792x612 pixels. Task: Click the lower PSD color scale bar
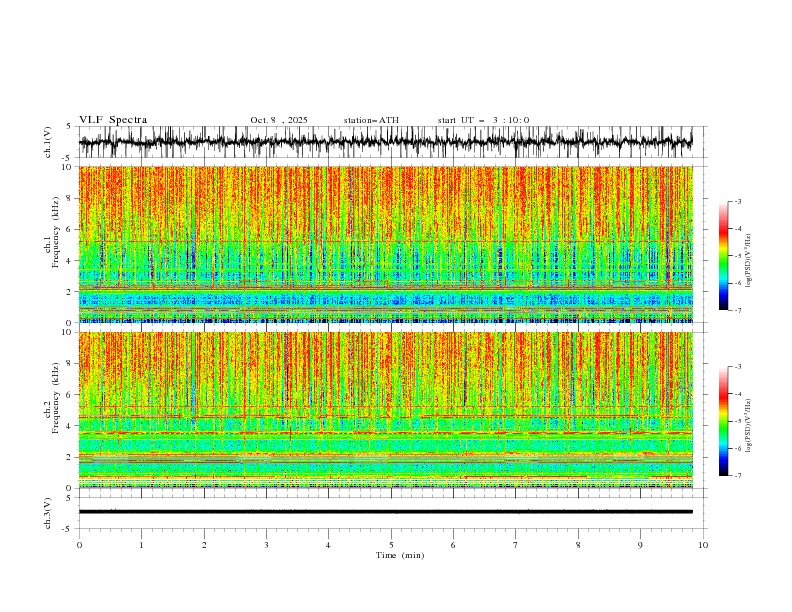[723, 421]
